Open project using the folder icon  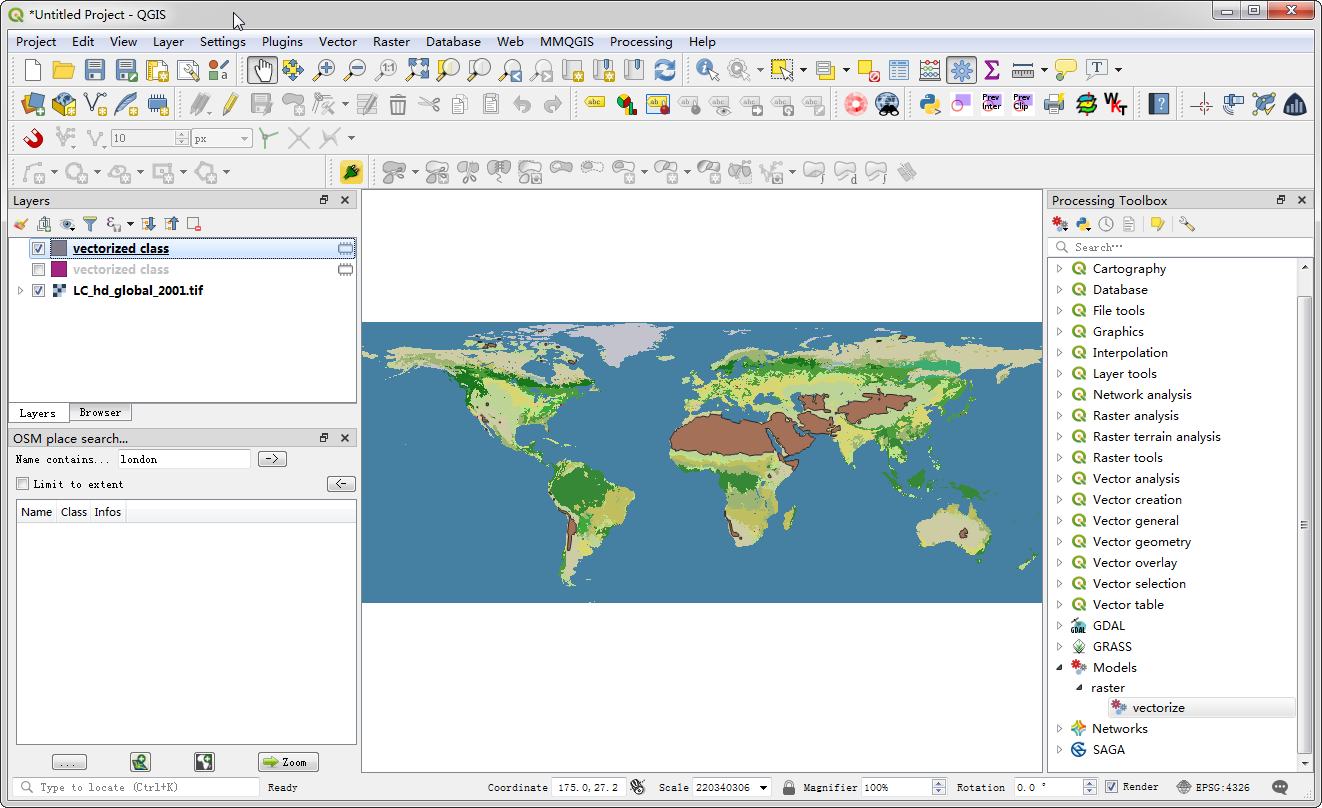point(64,70)
